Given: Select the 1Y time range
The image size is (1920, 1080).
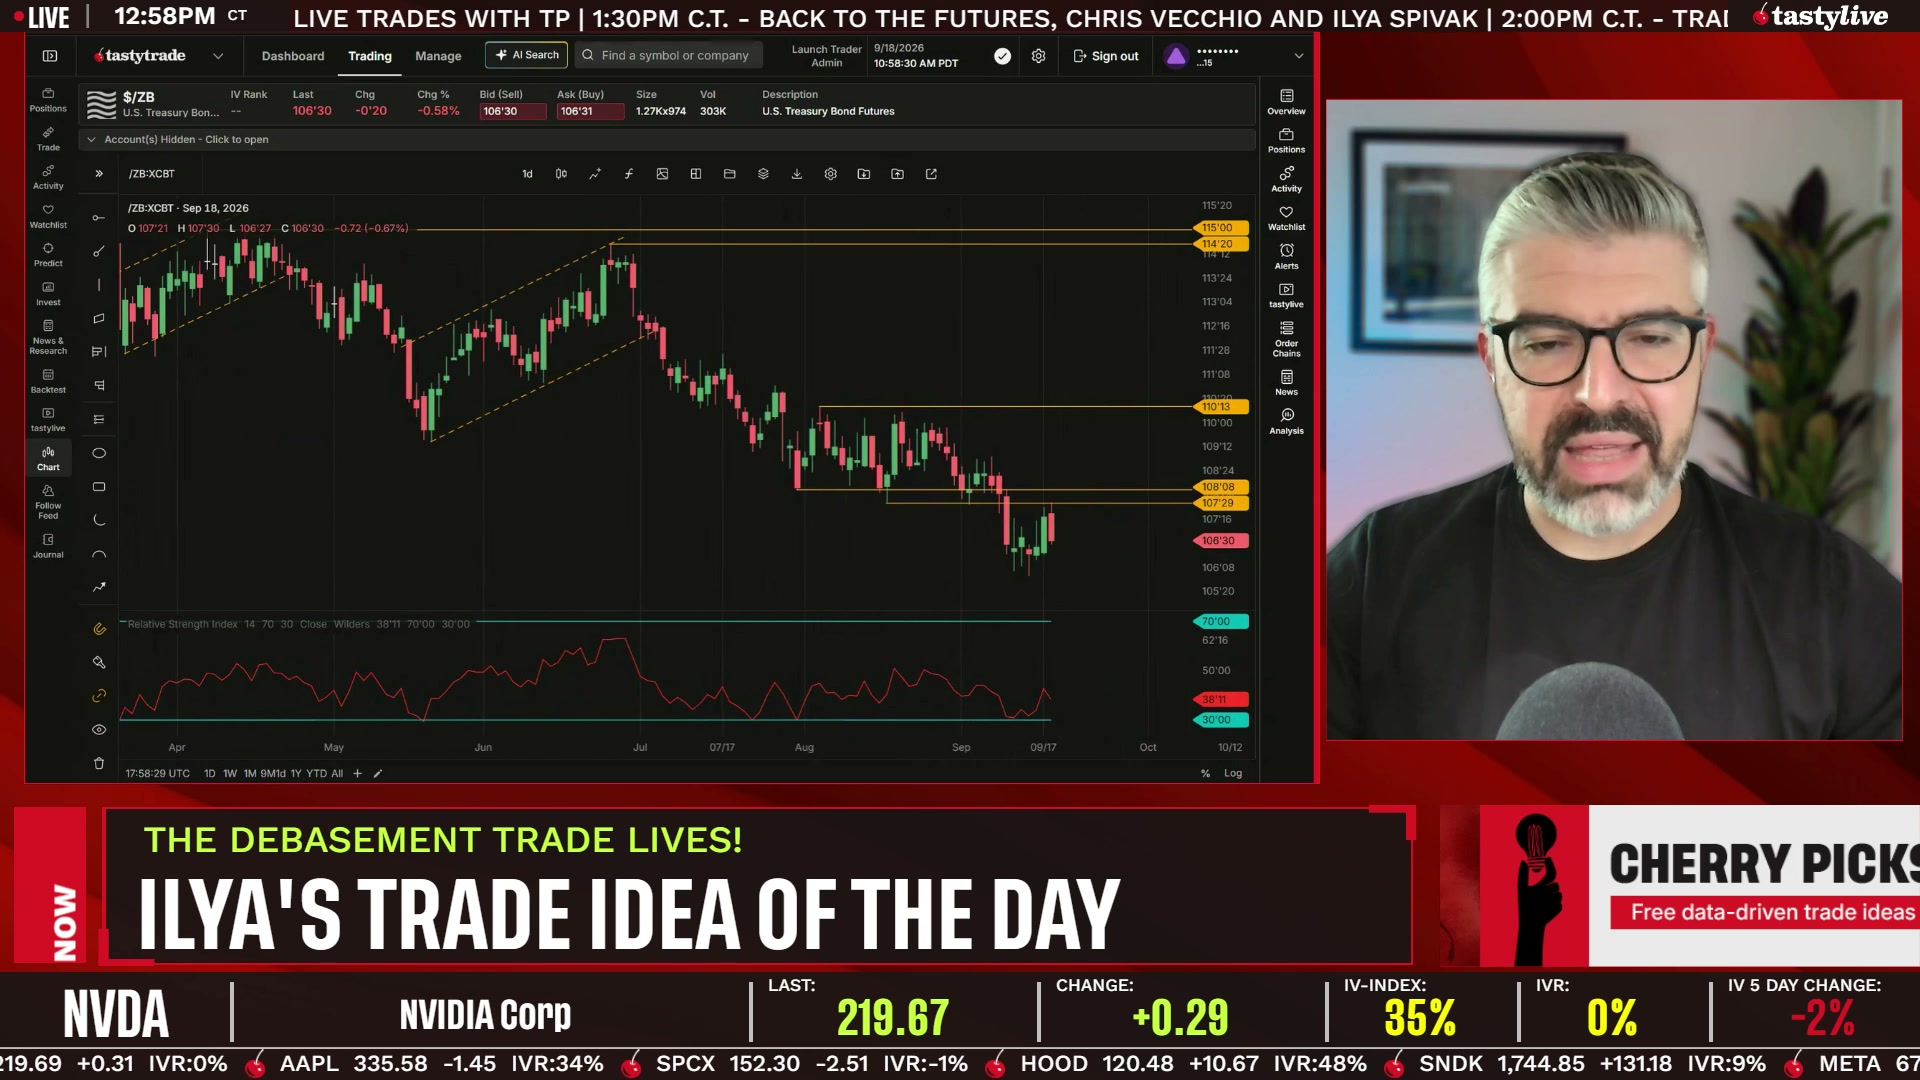Looking at the screenshot, I should 295,773.
